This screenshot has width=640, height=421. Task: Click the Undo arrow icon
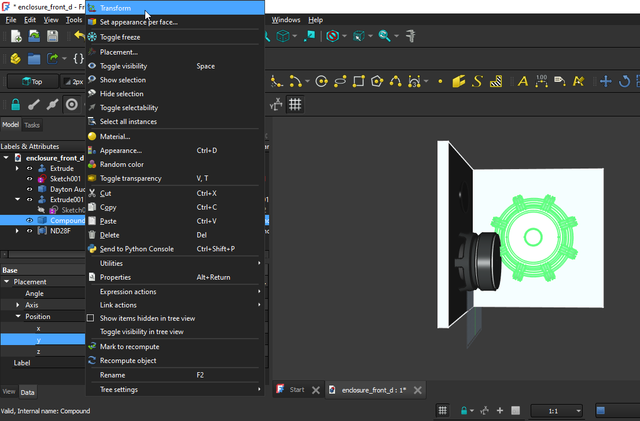pyautogui.click(x=79, y=36)
